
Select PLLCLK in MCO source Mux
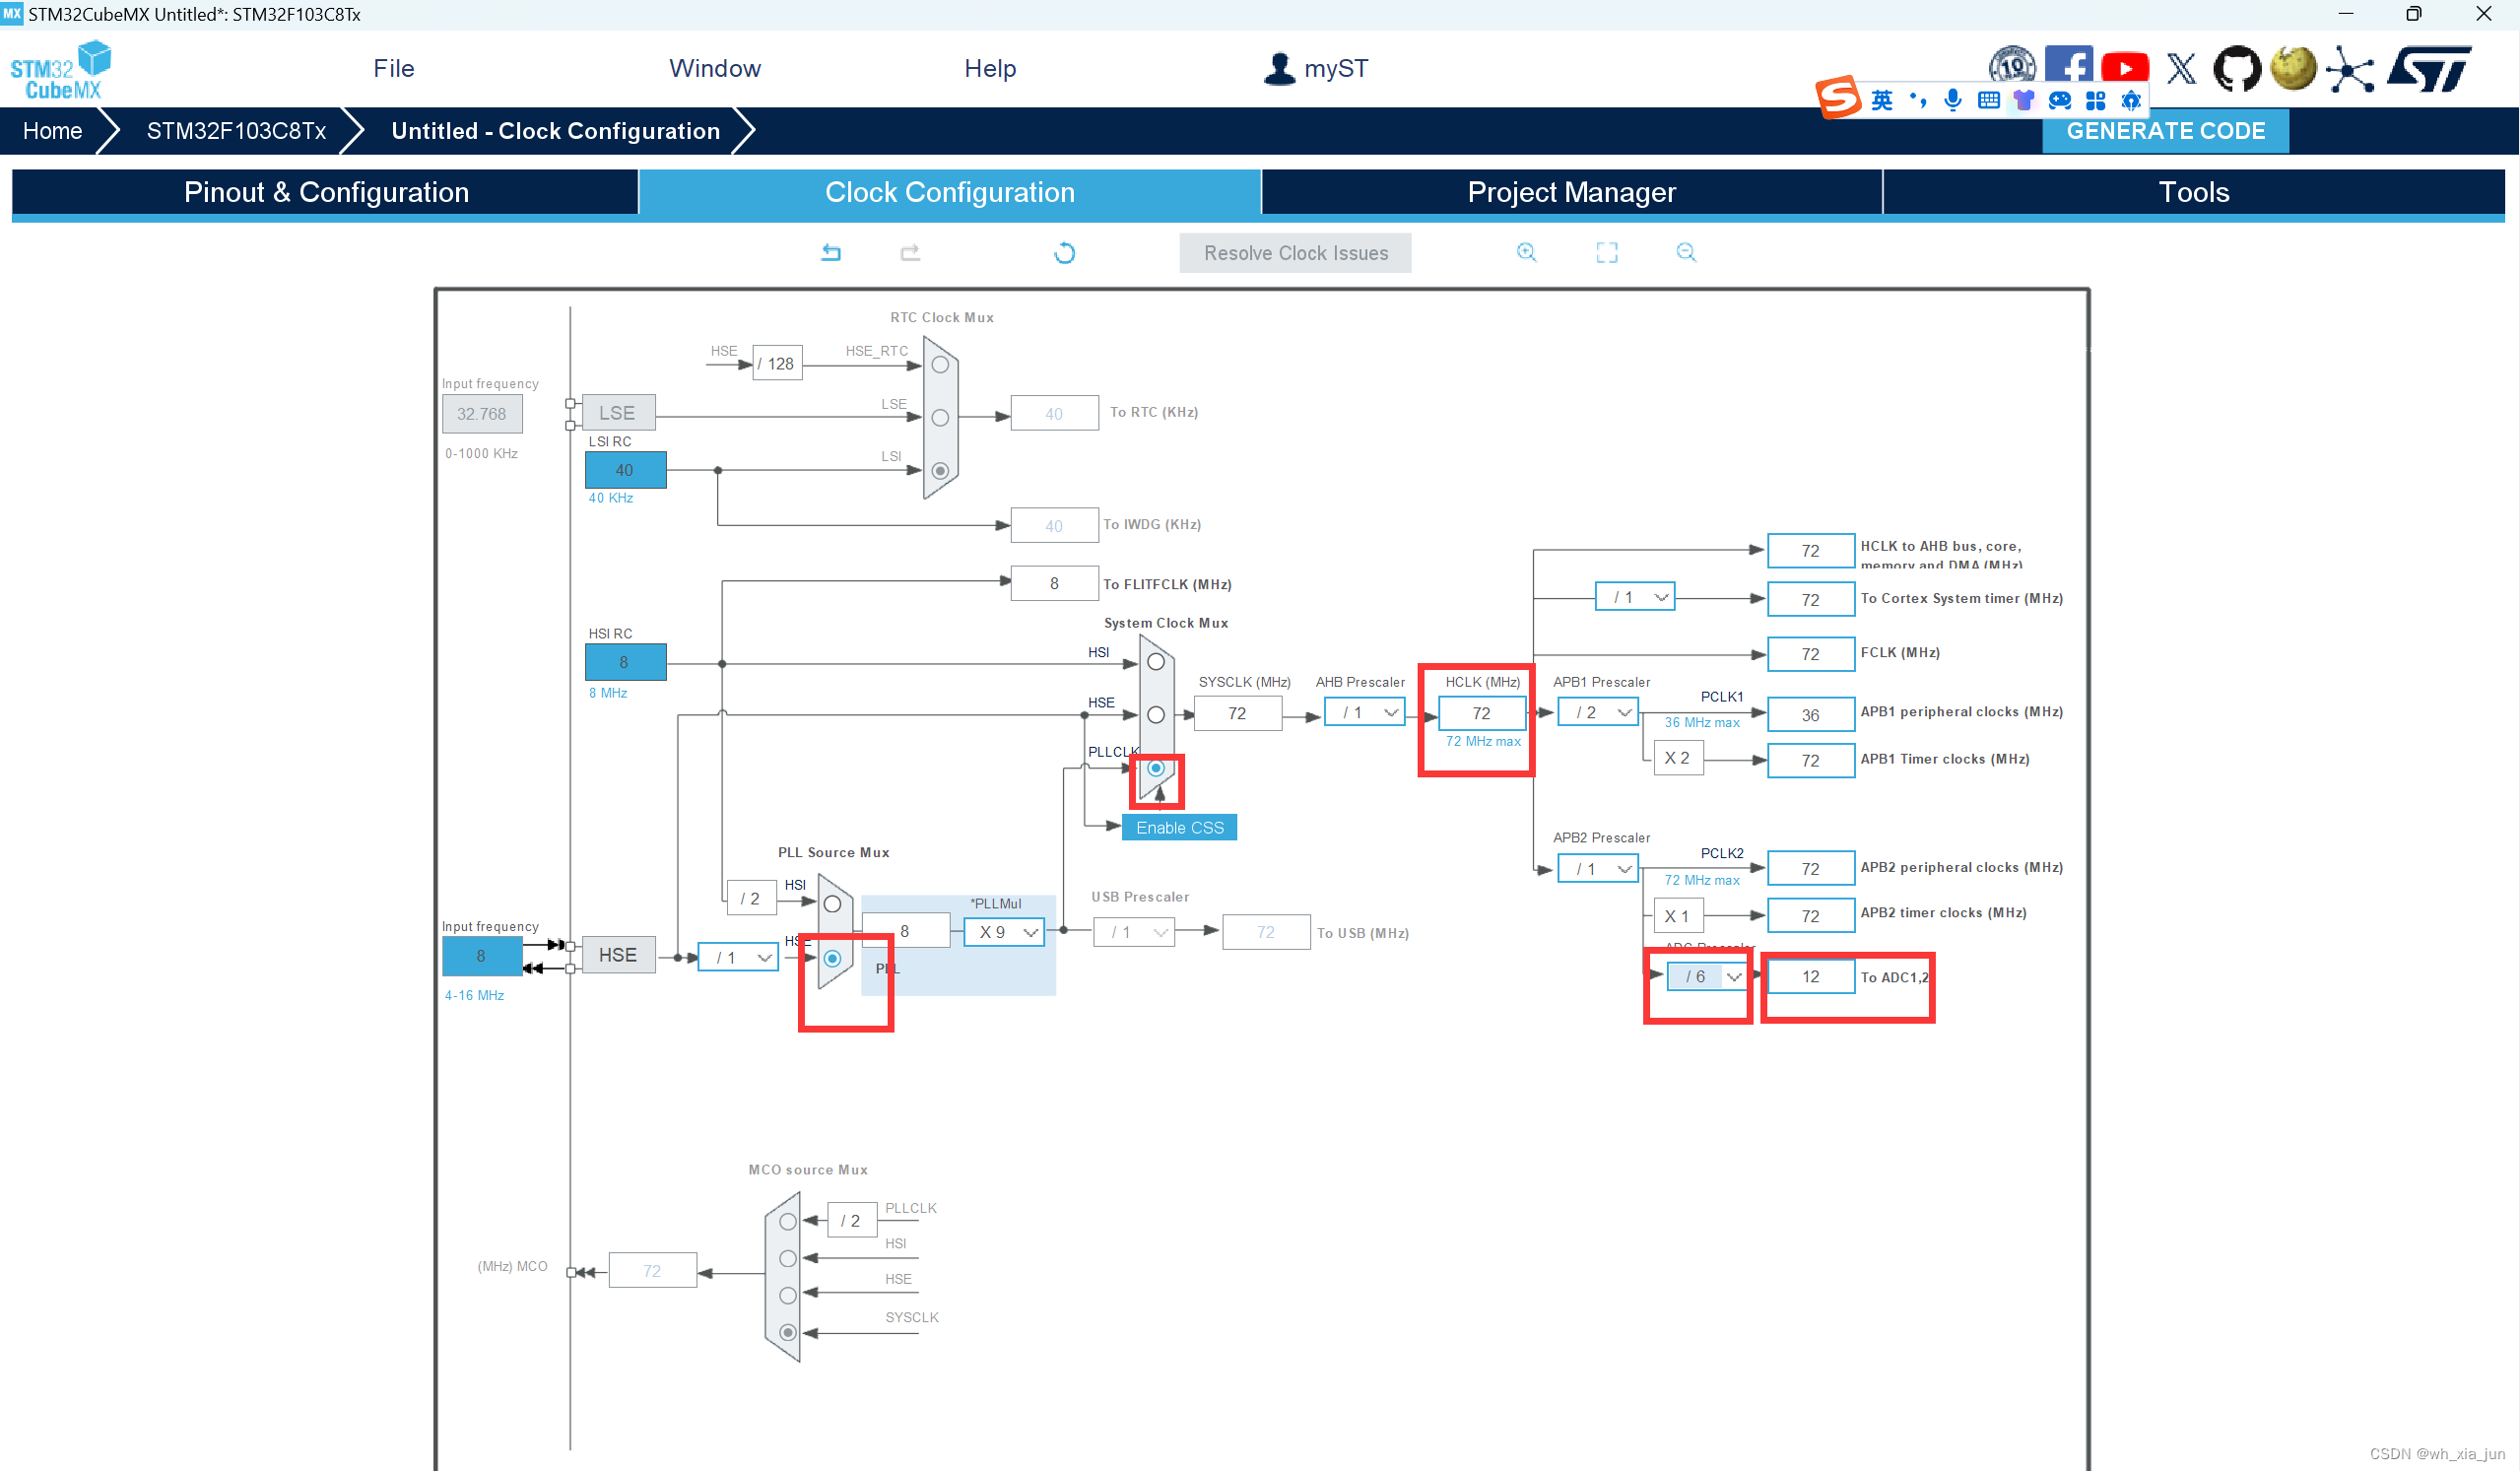coord(788,1221)
